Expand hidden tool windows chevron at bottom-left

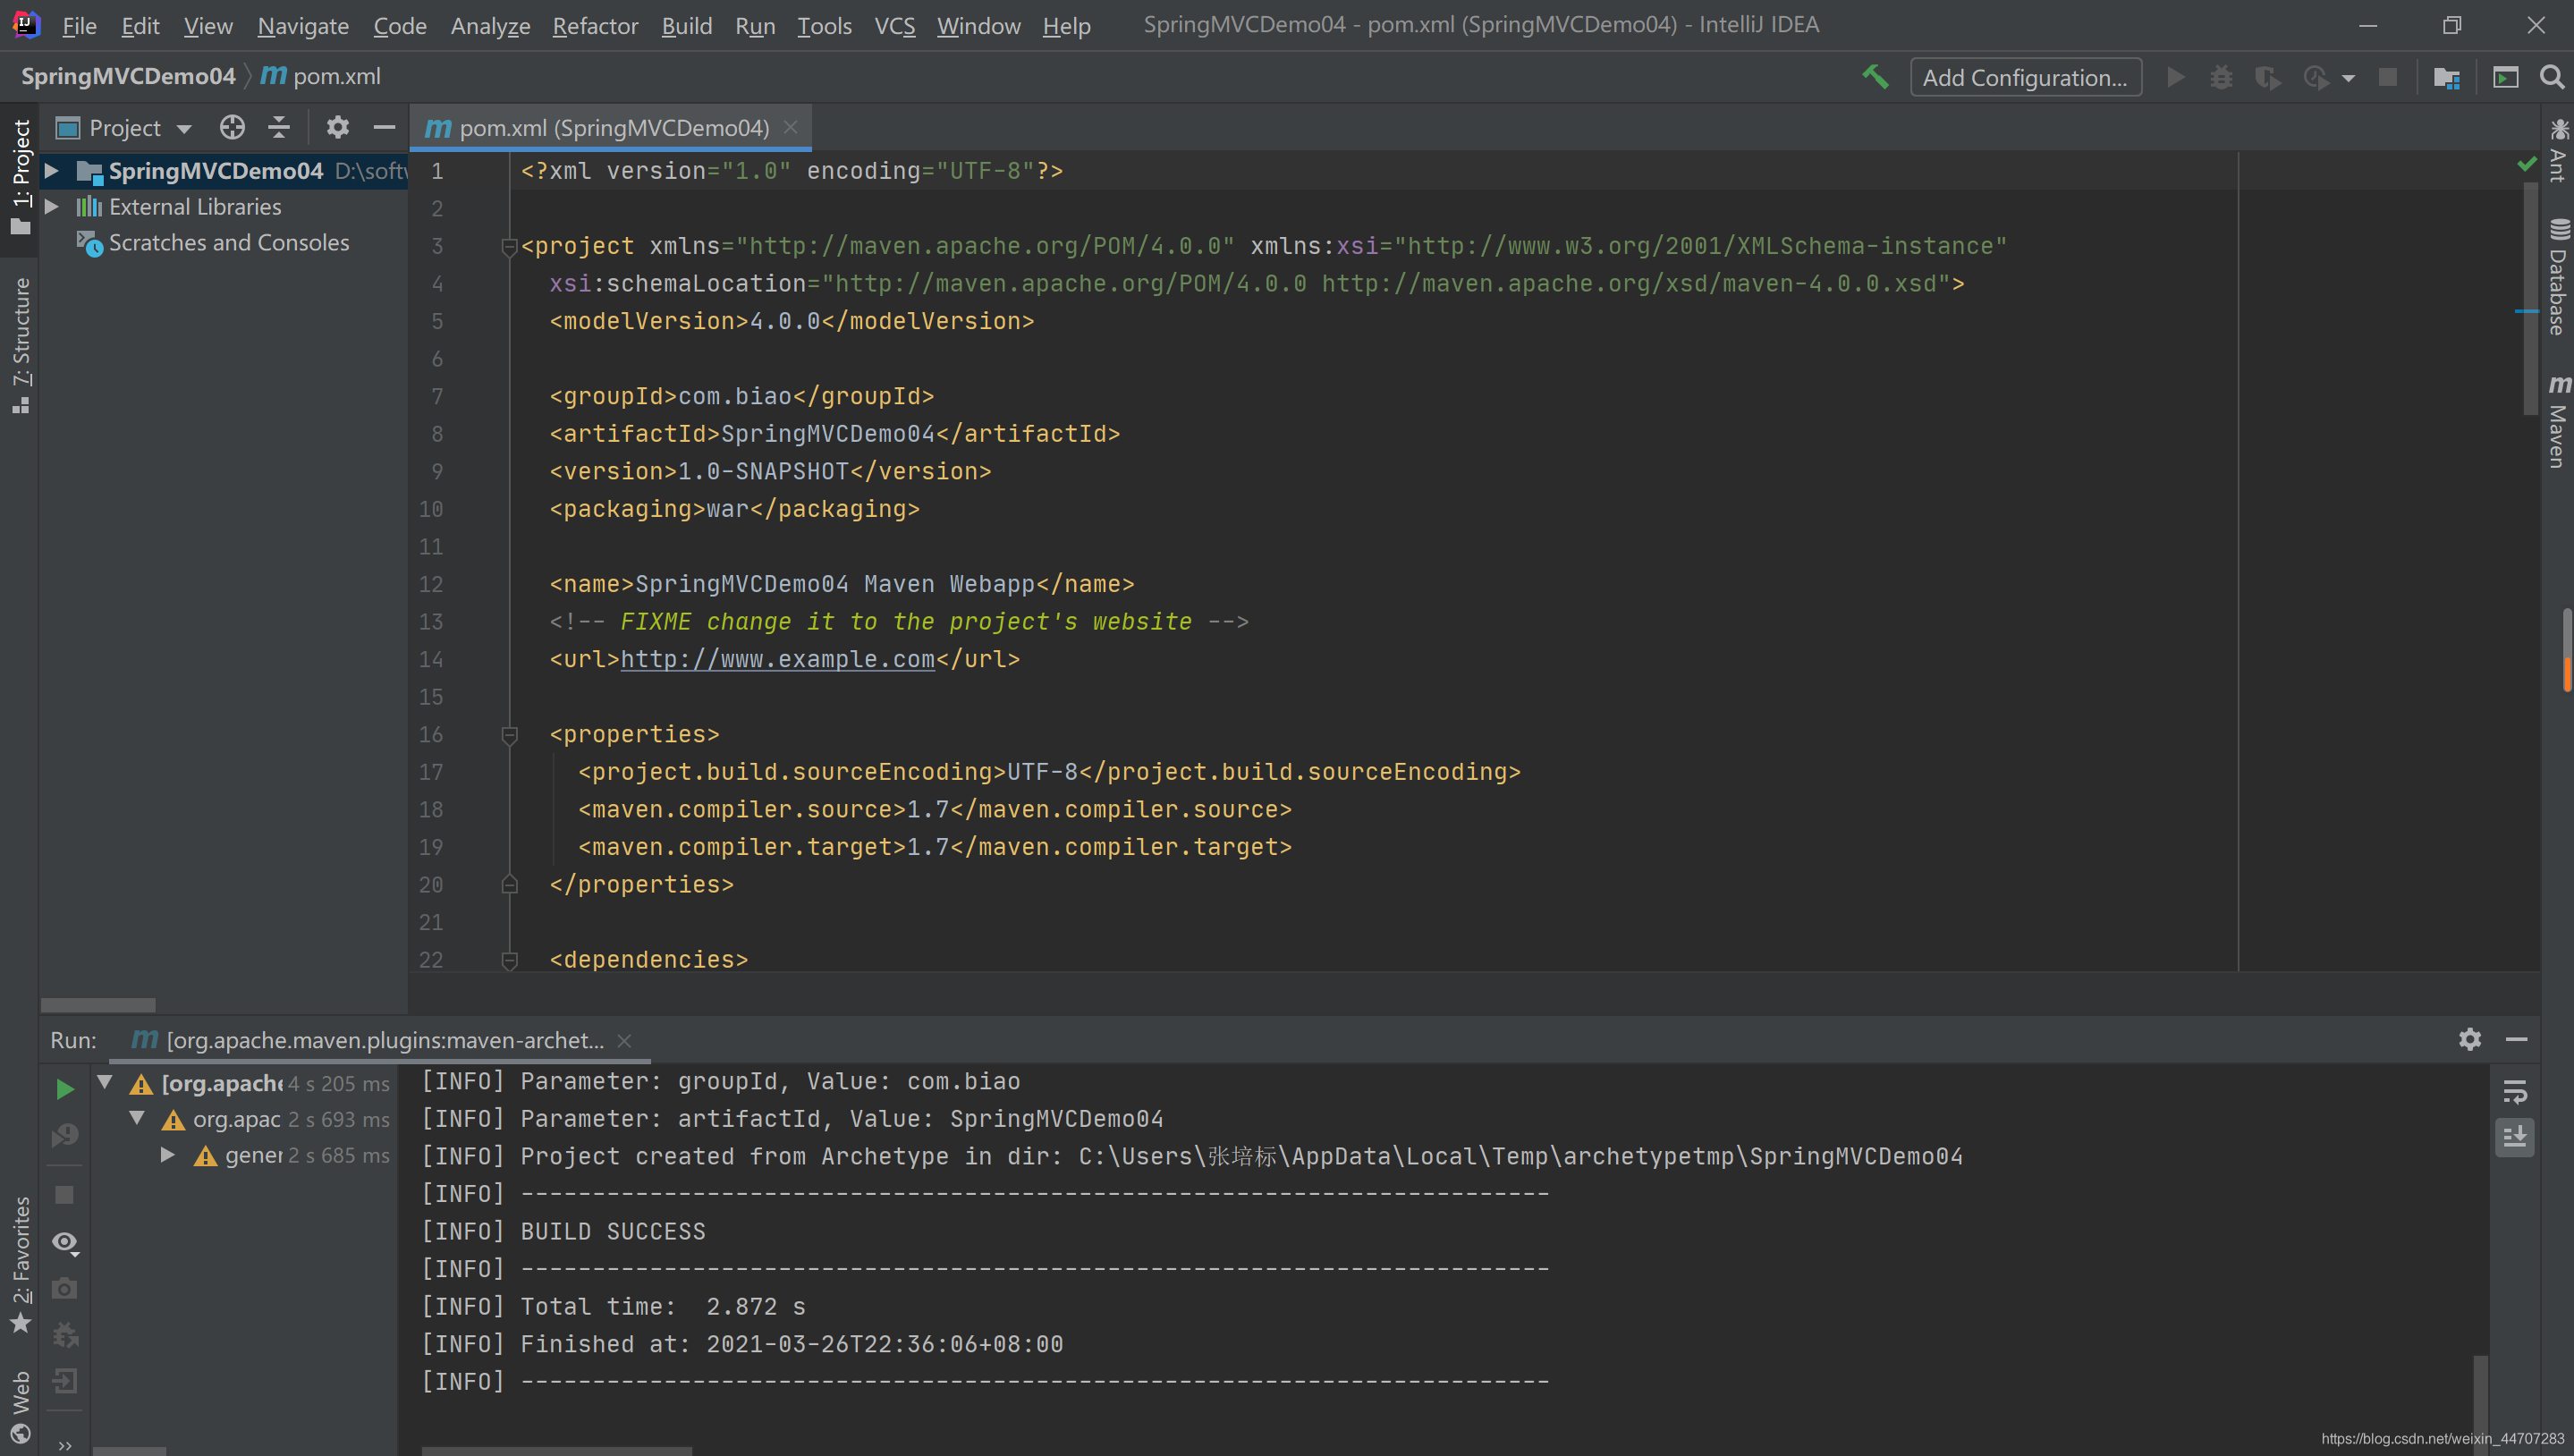coord(65,1444)
